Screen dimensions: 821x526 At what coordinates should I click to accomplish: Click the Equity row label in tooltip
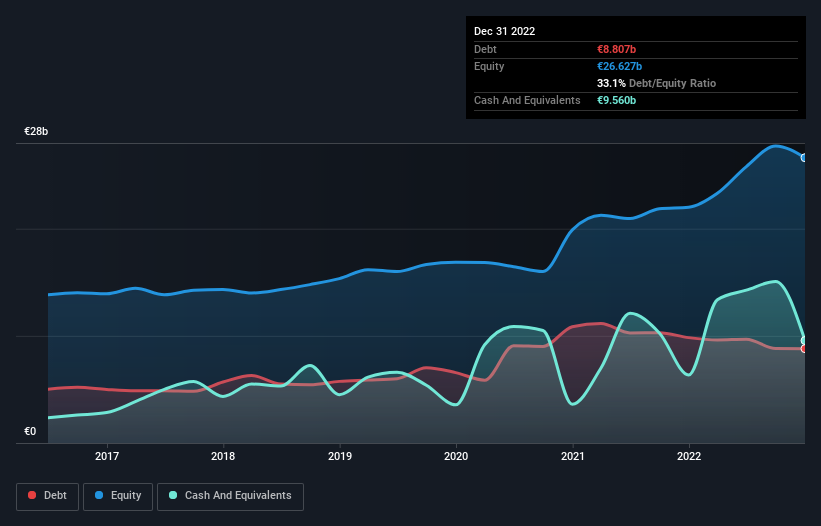point(489,66)
